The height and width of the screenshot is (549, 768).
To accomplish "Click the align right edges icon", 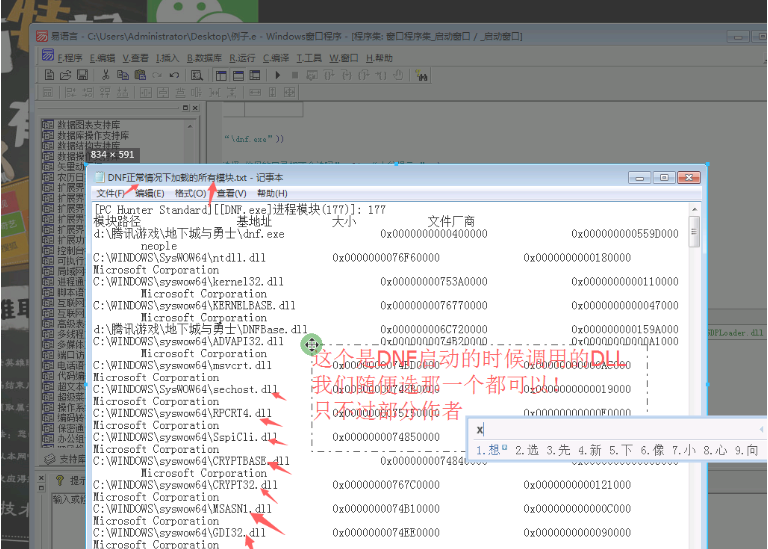I will coord(88,92).
